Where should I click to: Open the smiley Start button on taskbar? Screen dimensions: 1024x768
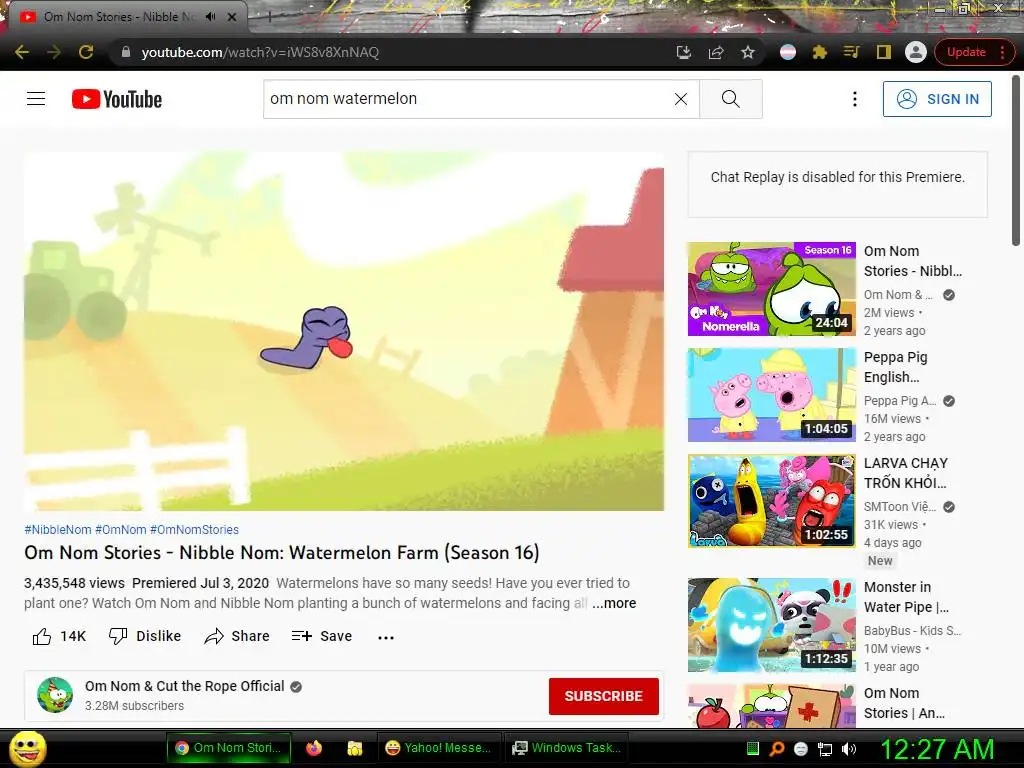(27, 748)
